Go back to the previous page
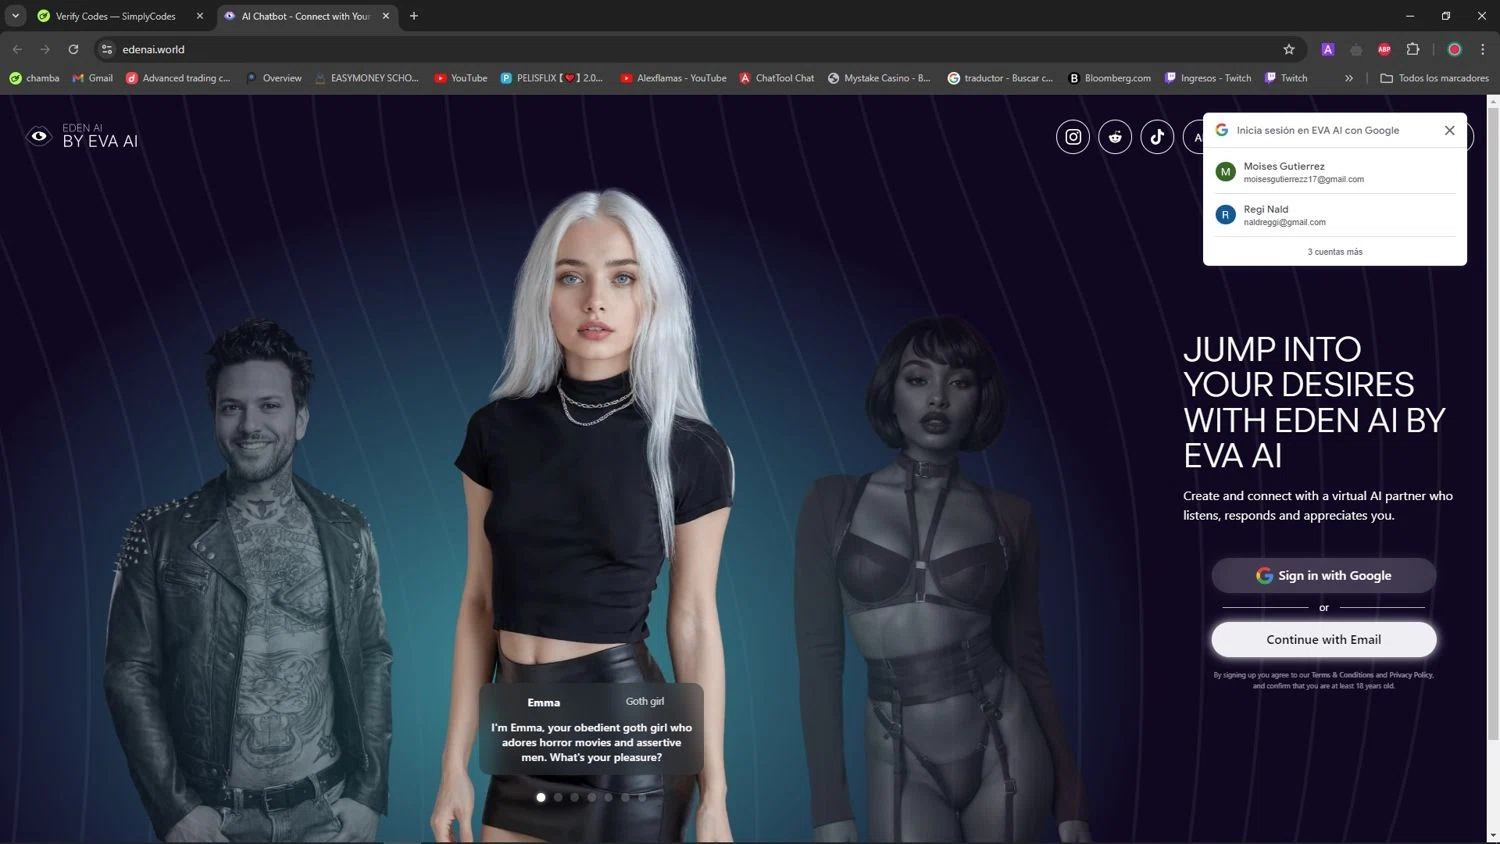 pyautogui.click(x=17, y=49)
